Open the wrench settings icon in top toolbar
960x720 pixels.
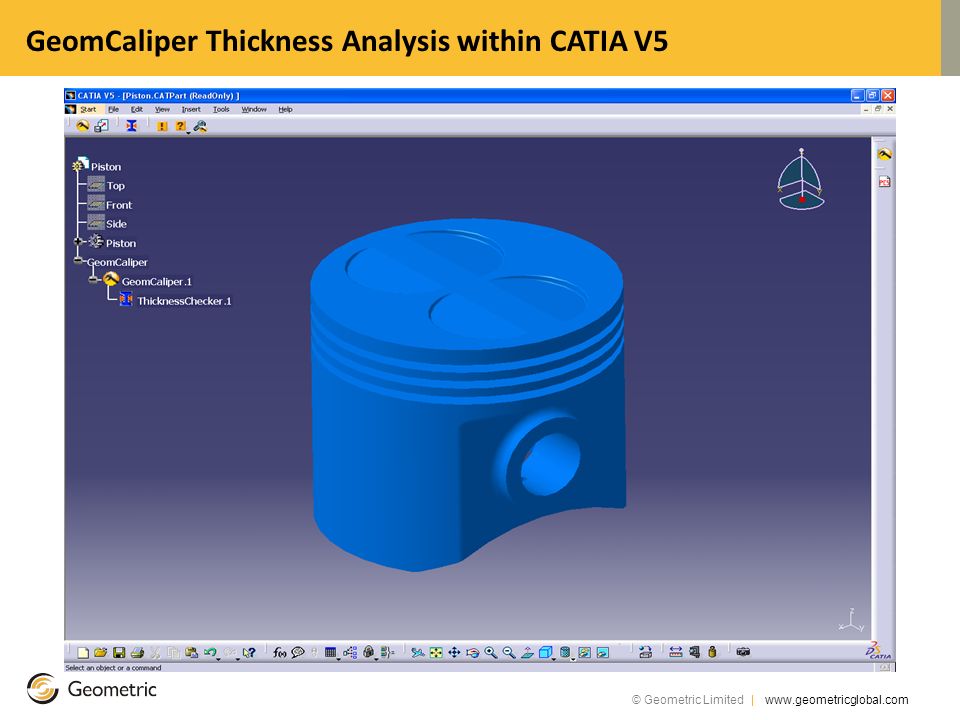point(200,126)
